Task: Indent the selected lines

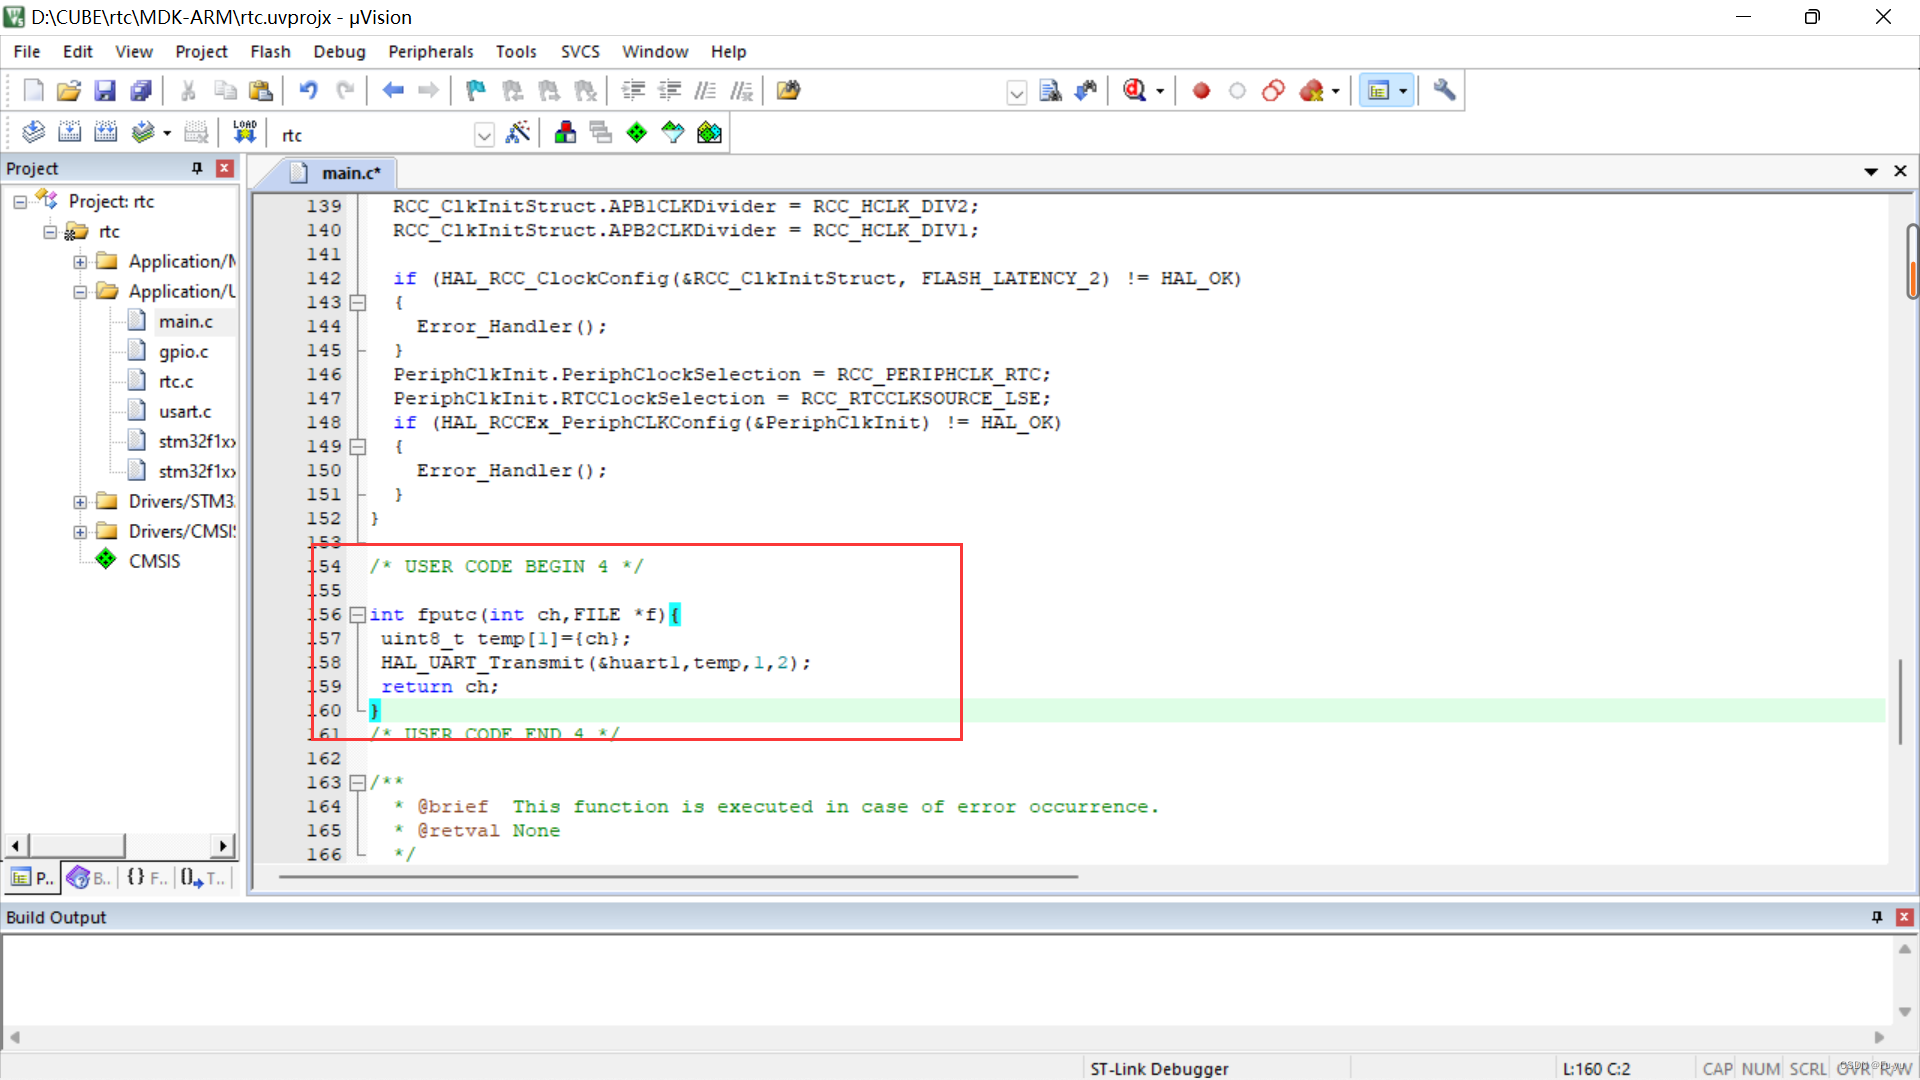Action: (x=633, y=91)
